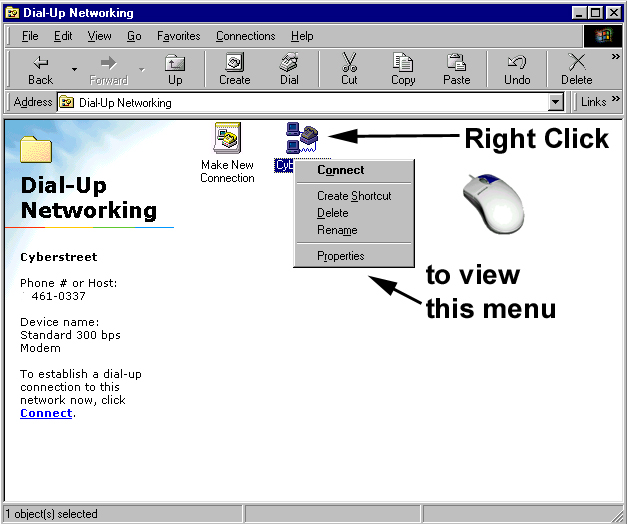Click the Undo toolbar icon
Viewport: 627px width, 524px height.
click(517, 68)
